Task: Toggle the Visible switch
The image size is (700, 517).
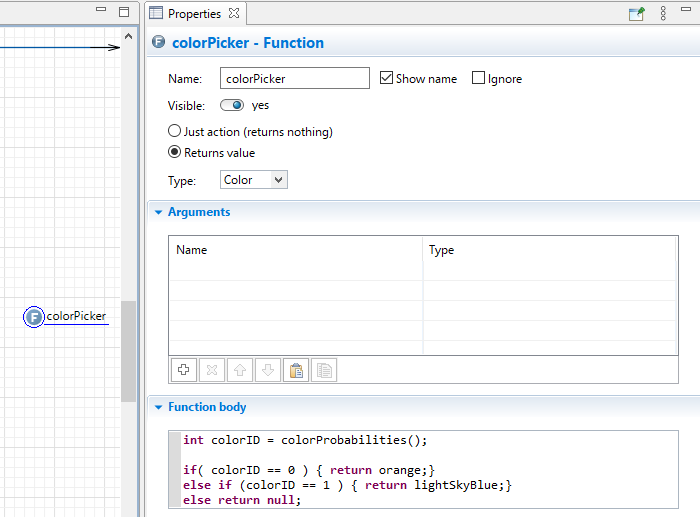Action: pos(232,105)
